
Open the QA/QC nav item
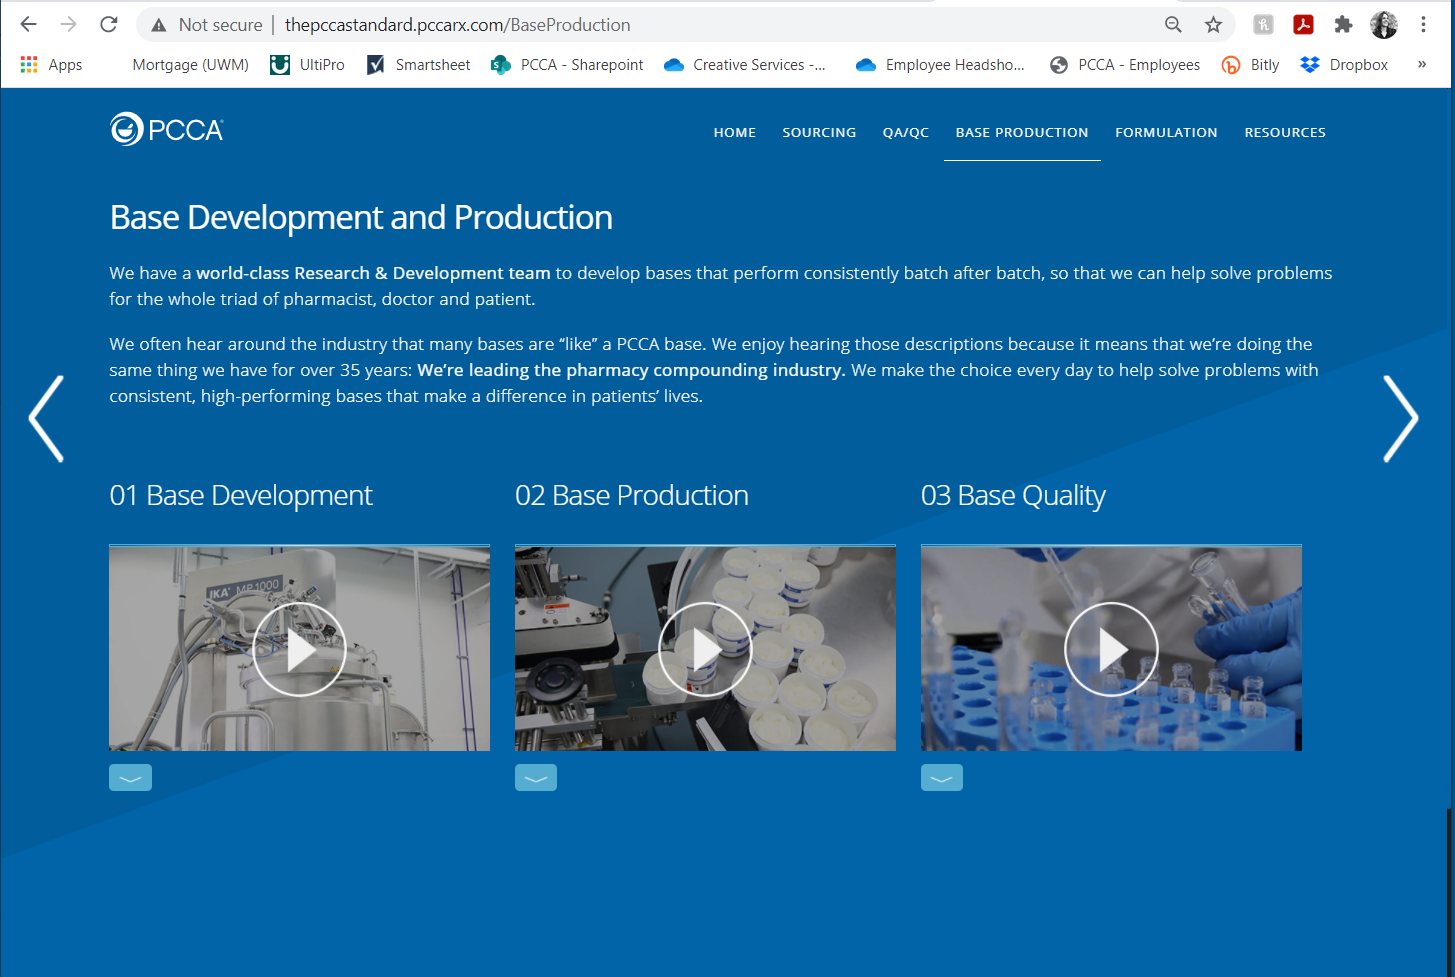coord(906,132)
